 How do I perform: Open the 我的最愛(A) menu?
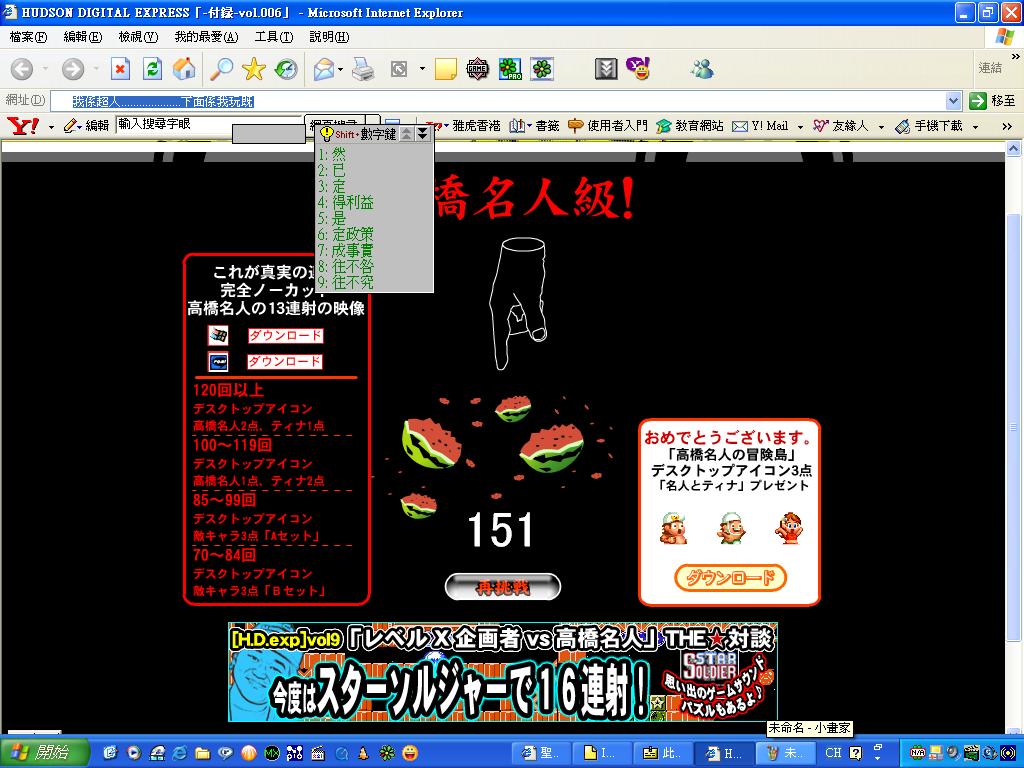206,37
